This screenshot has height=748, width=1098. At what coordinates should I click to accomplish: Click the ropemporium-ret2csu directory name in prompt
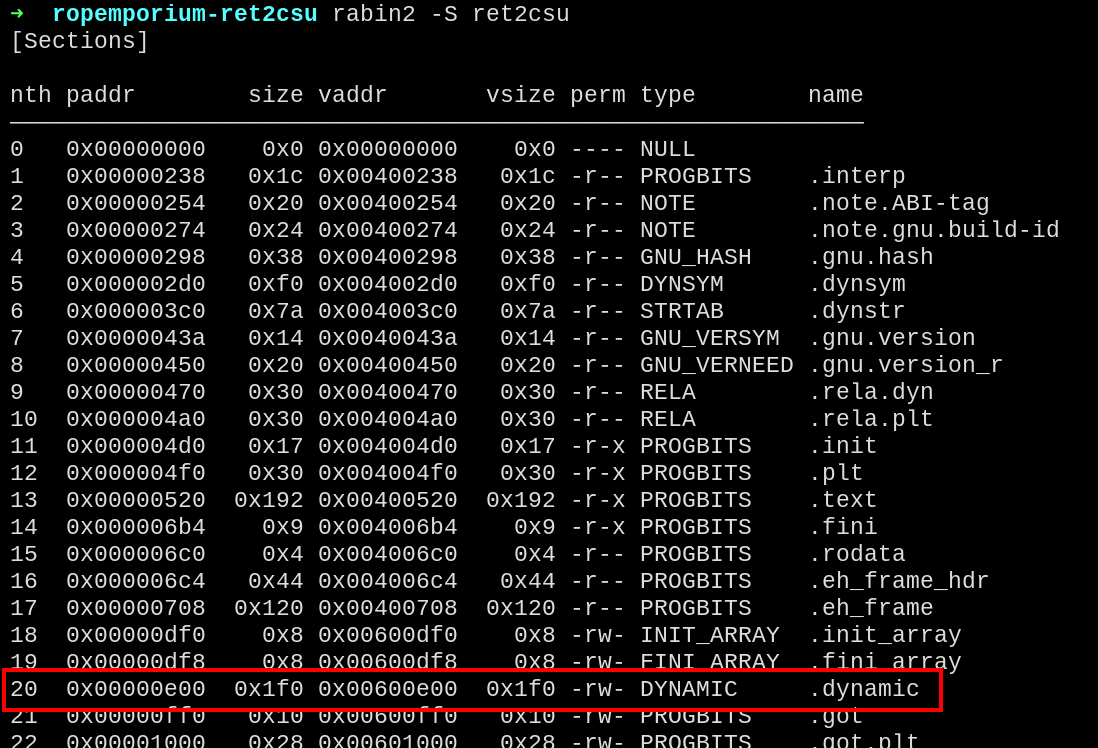coord(184,15)
